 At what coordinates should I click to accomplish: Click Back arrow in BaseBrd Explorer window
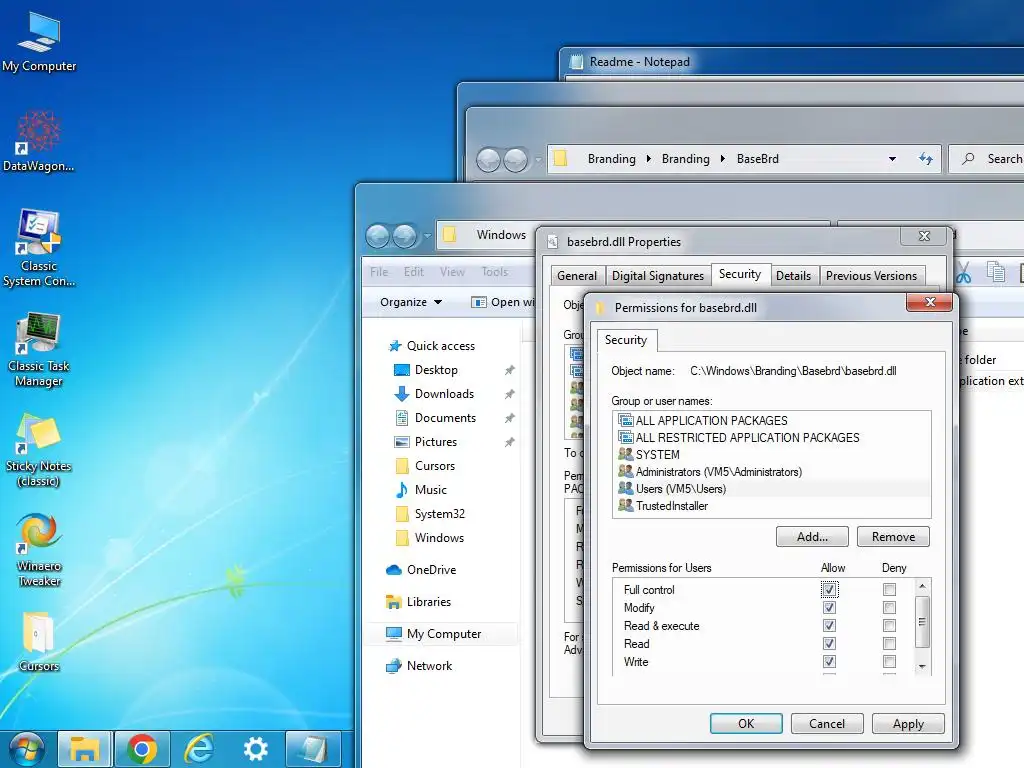[x=488, y=159]
